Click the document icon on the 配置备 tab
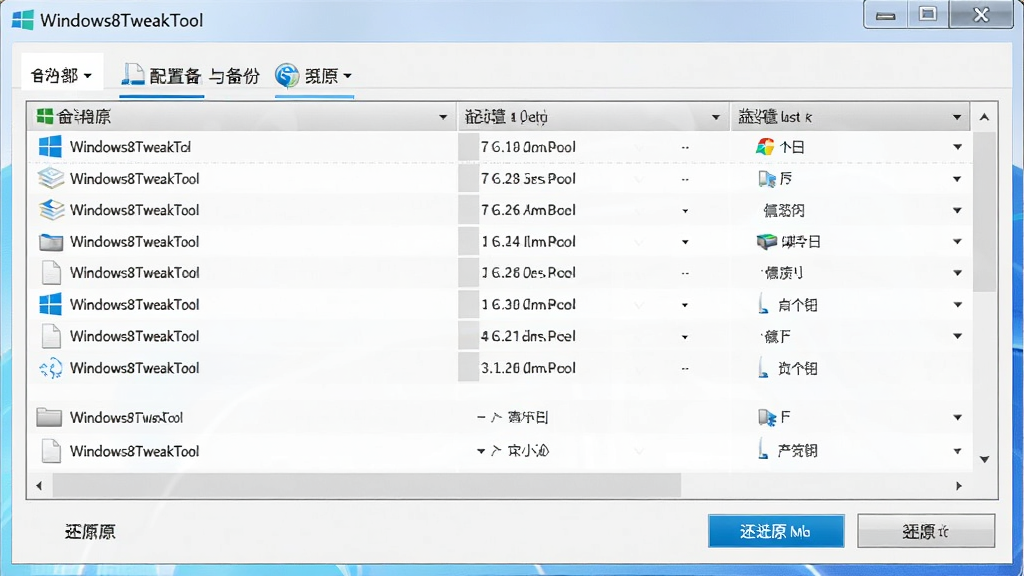The width and height of the screenshot is (1024, 576). click(133, 74)
